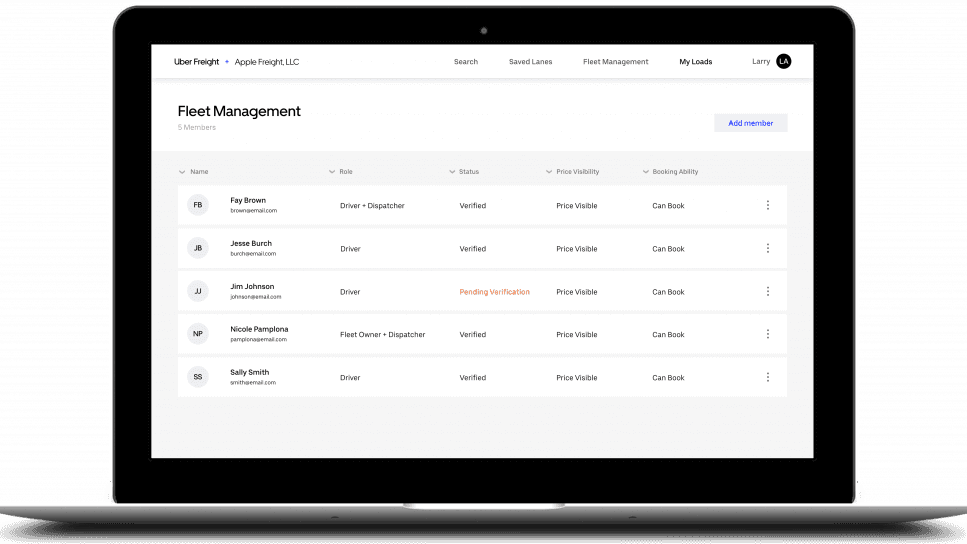Screen dimensions: 967x544
Task: Sort by the Price Visibility column
Action: point(572,171)
